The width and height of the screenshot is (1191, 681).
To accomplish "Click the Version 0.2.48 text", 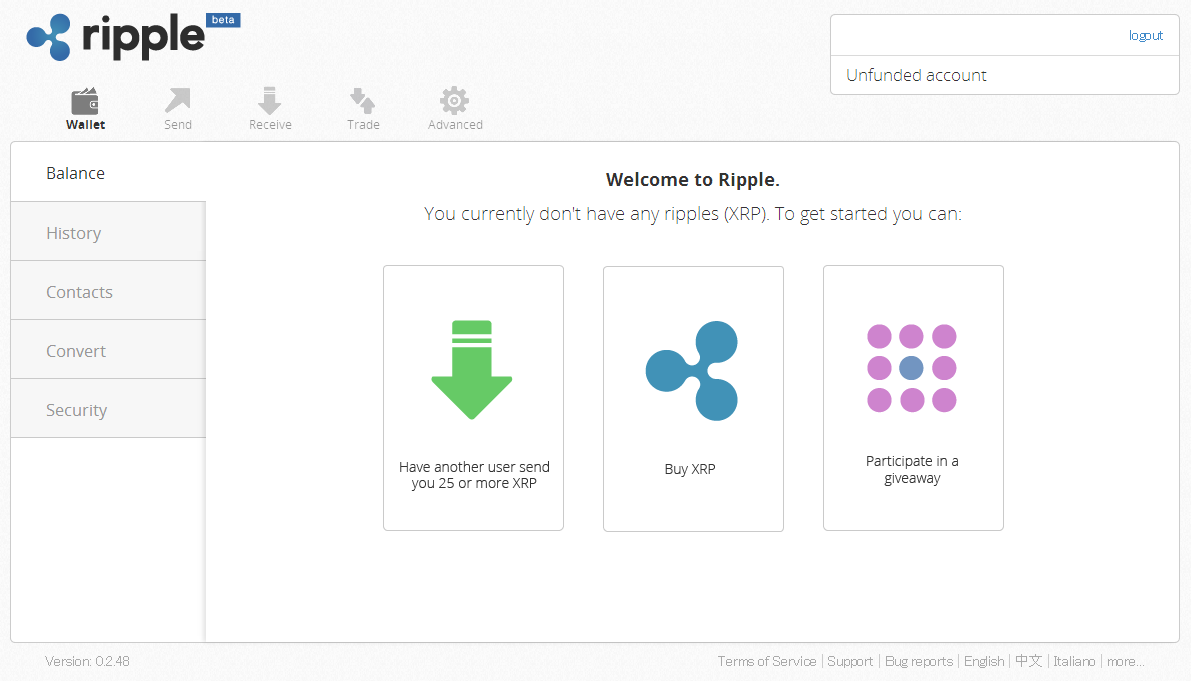I will [x=87, y=661].
